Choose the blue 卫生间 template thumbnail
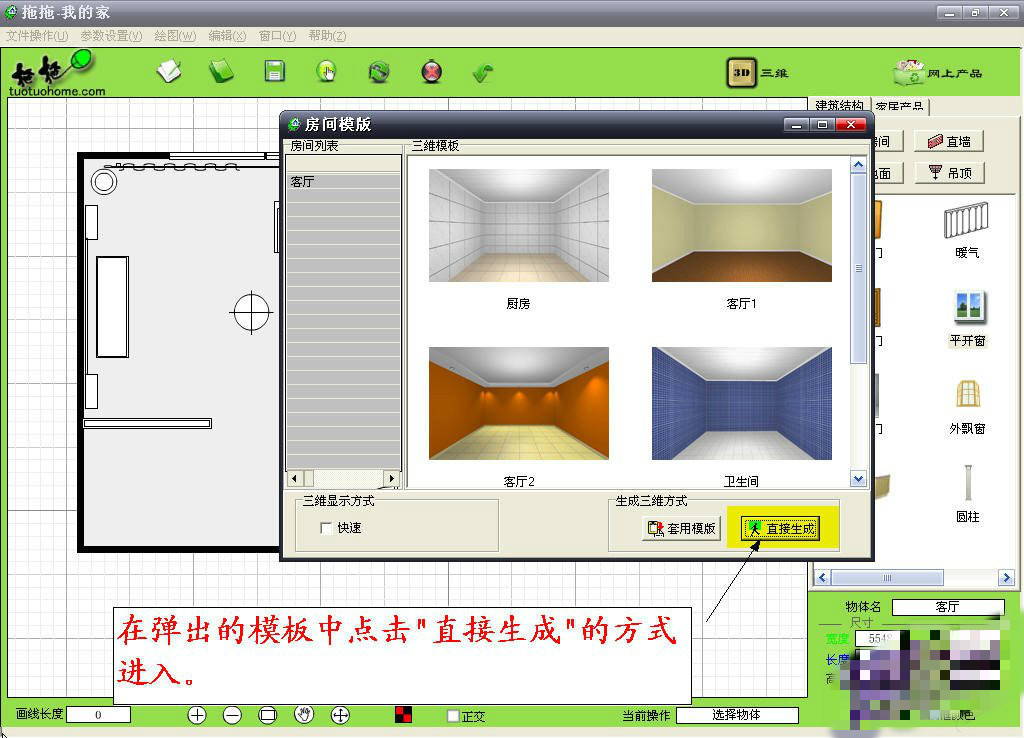Viewport: 1024px width, 738px height. pyautogui.click(x=742, y=403)
